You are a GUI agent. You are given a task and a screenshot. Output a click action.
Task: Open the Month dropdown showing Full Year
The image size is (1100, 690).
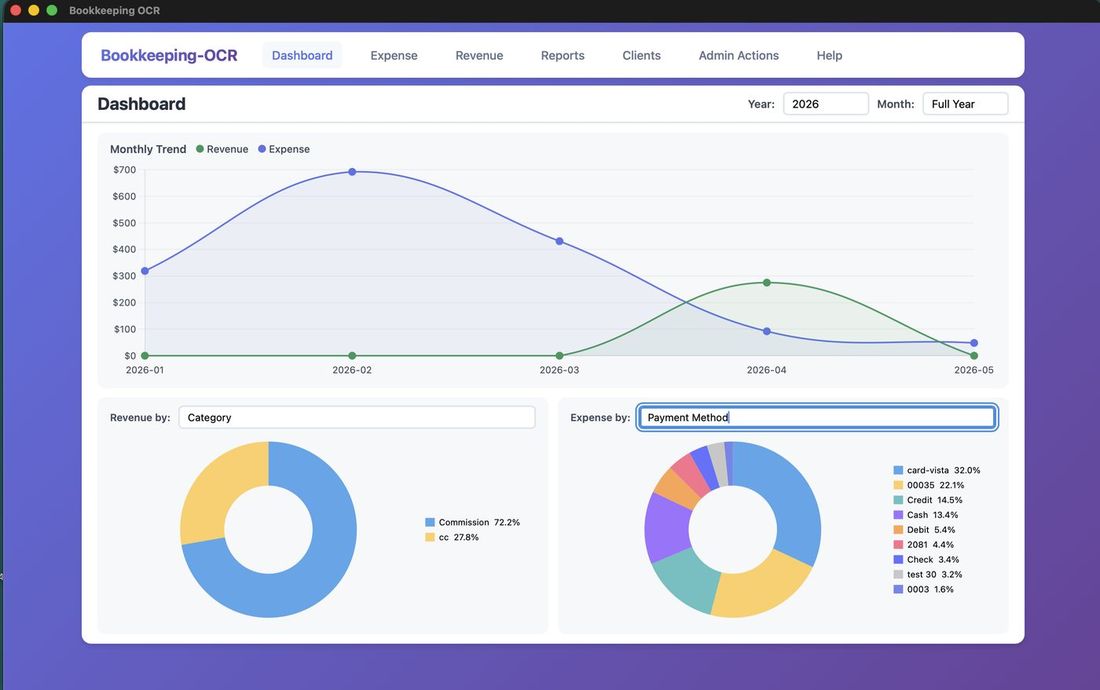click(x=964, y=103)
